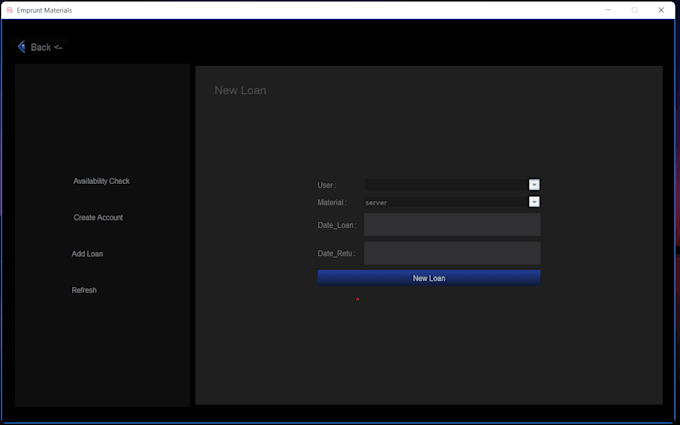Screen dimensions: 680x425
Task: Click the Material combo box showing server
Action: tap(446, 202)
